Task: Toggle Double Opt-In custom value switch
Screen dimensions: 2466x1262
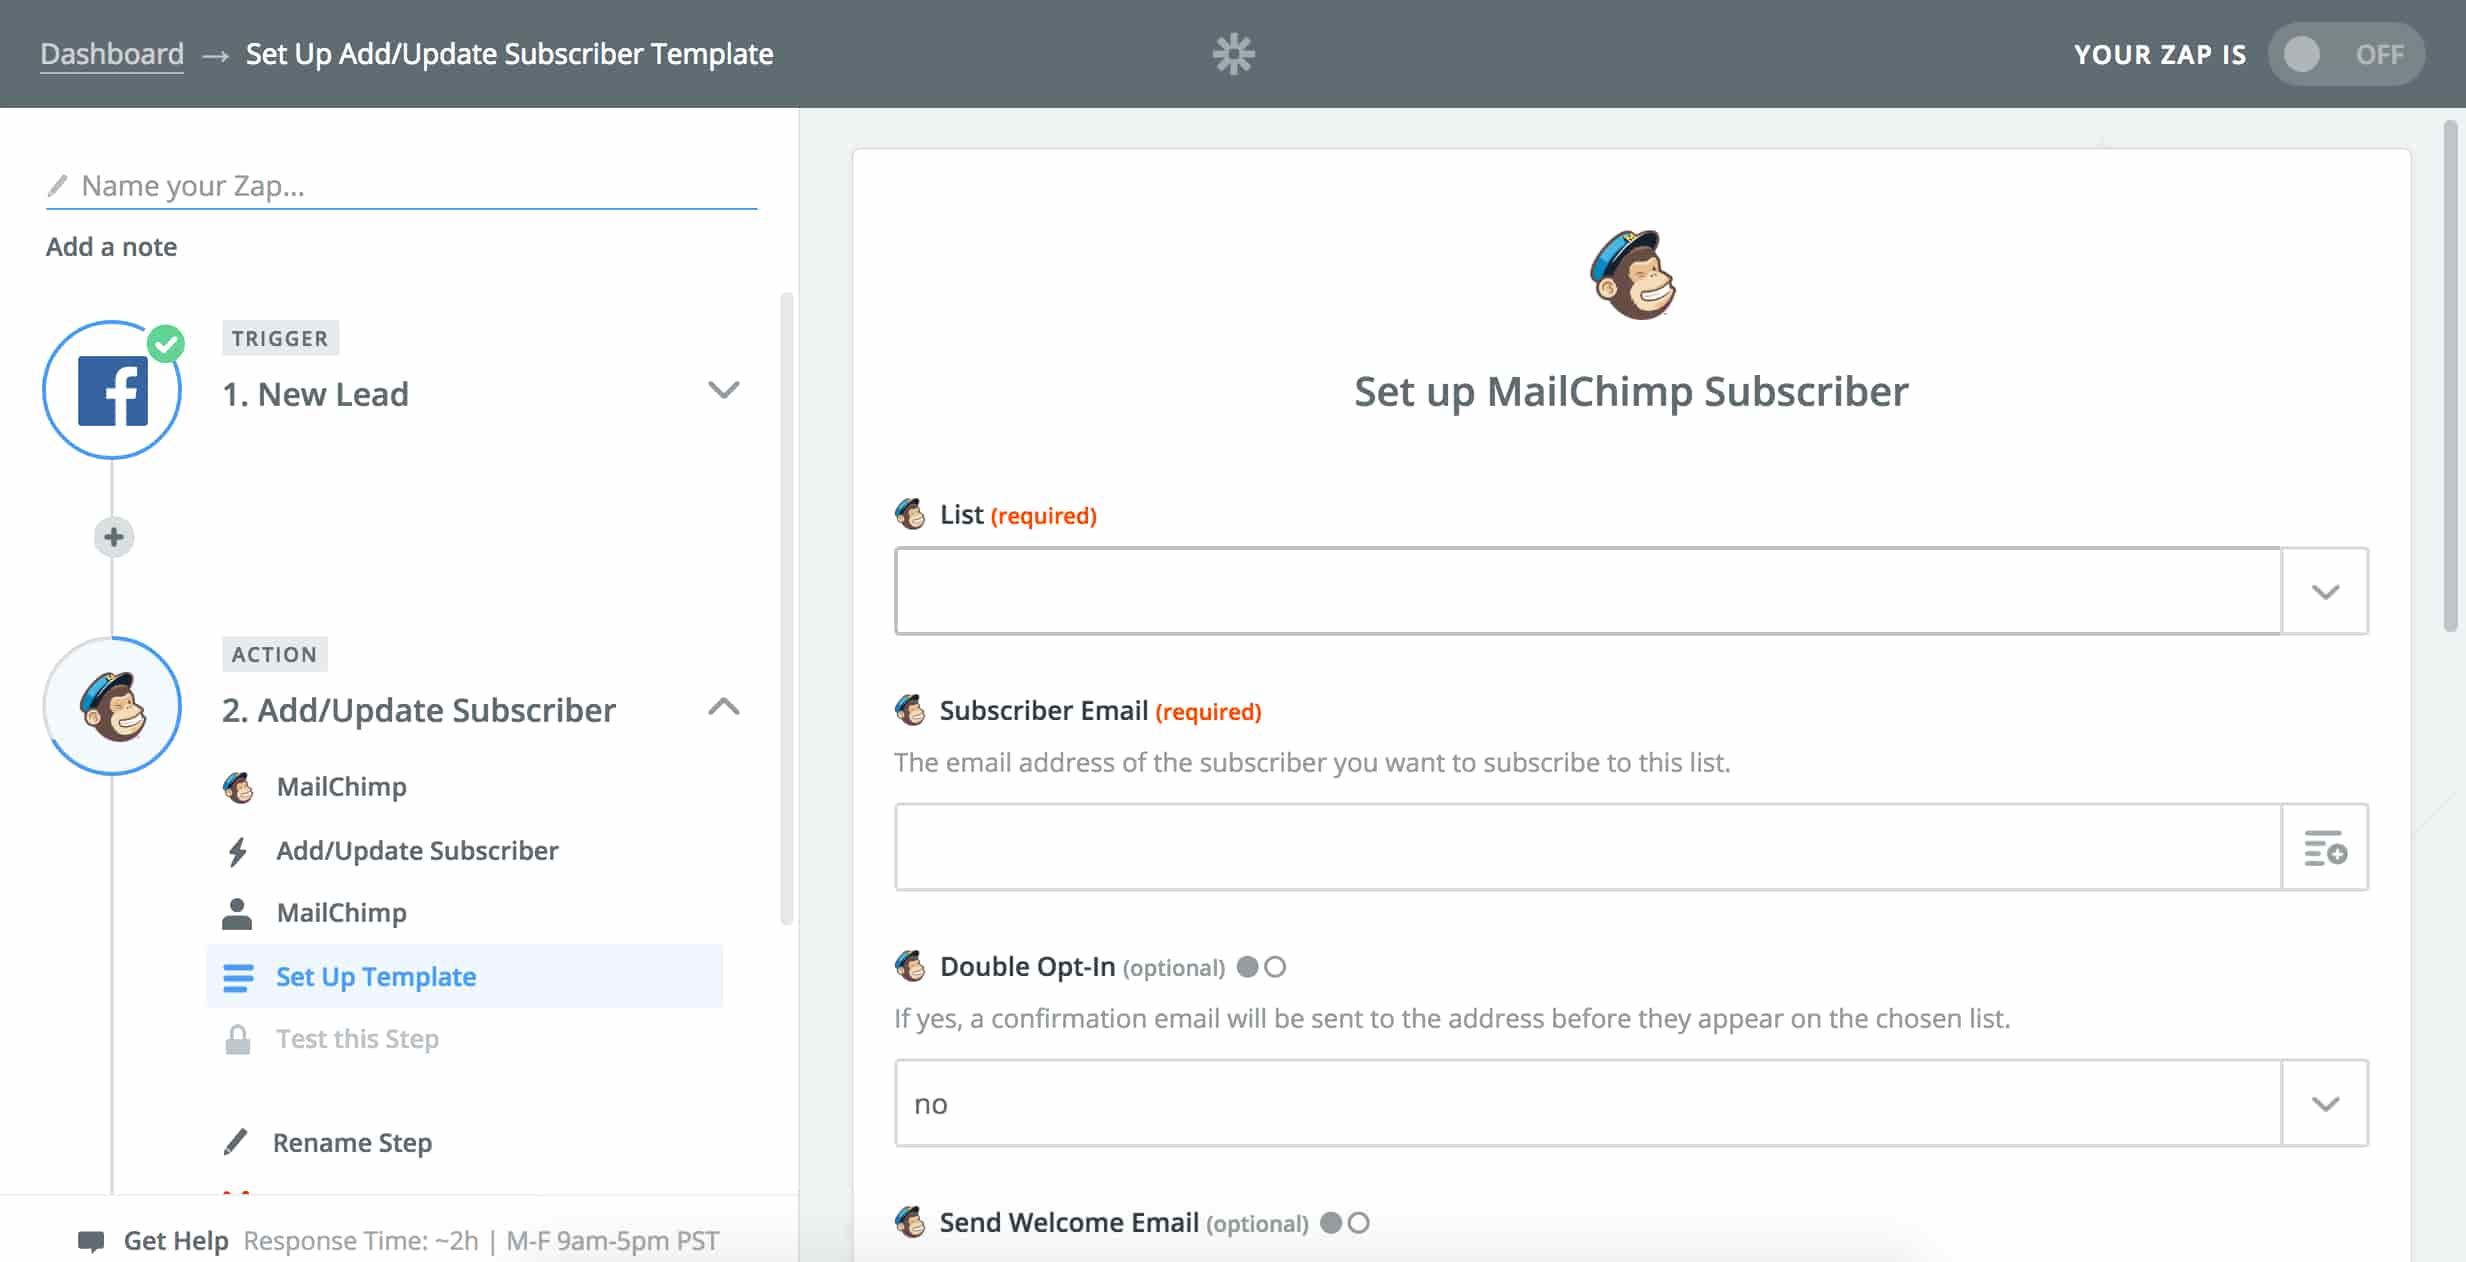Action: [1261, 967]
